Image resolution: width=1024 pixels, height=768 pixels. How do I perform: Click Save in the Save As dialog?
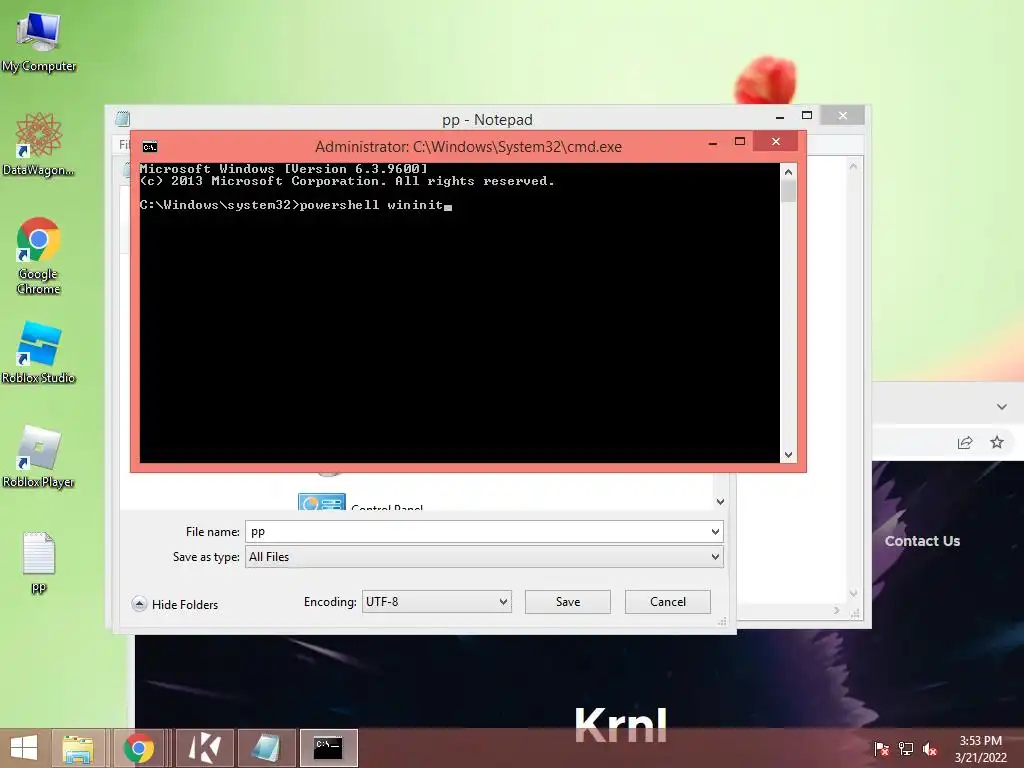click(568, 601)
